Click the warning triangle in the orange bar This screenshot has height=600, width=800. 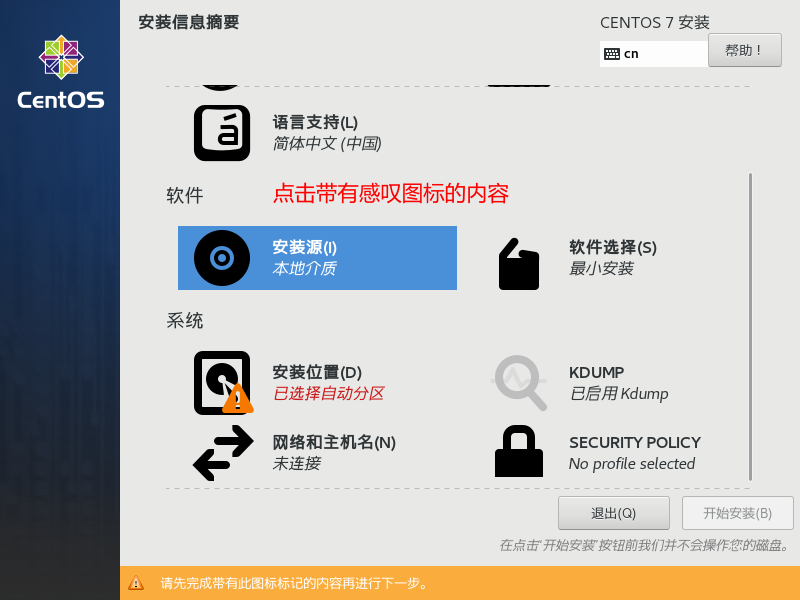pyautogui.click(x=136, y=583)
